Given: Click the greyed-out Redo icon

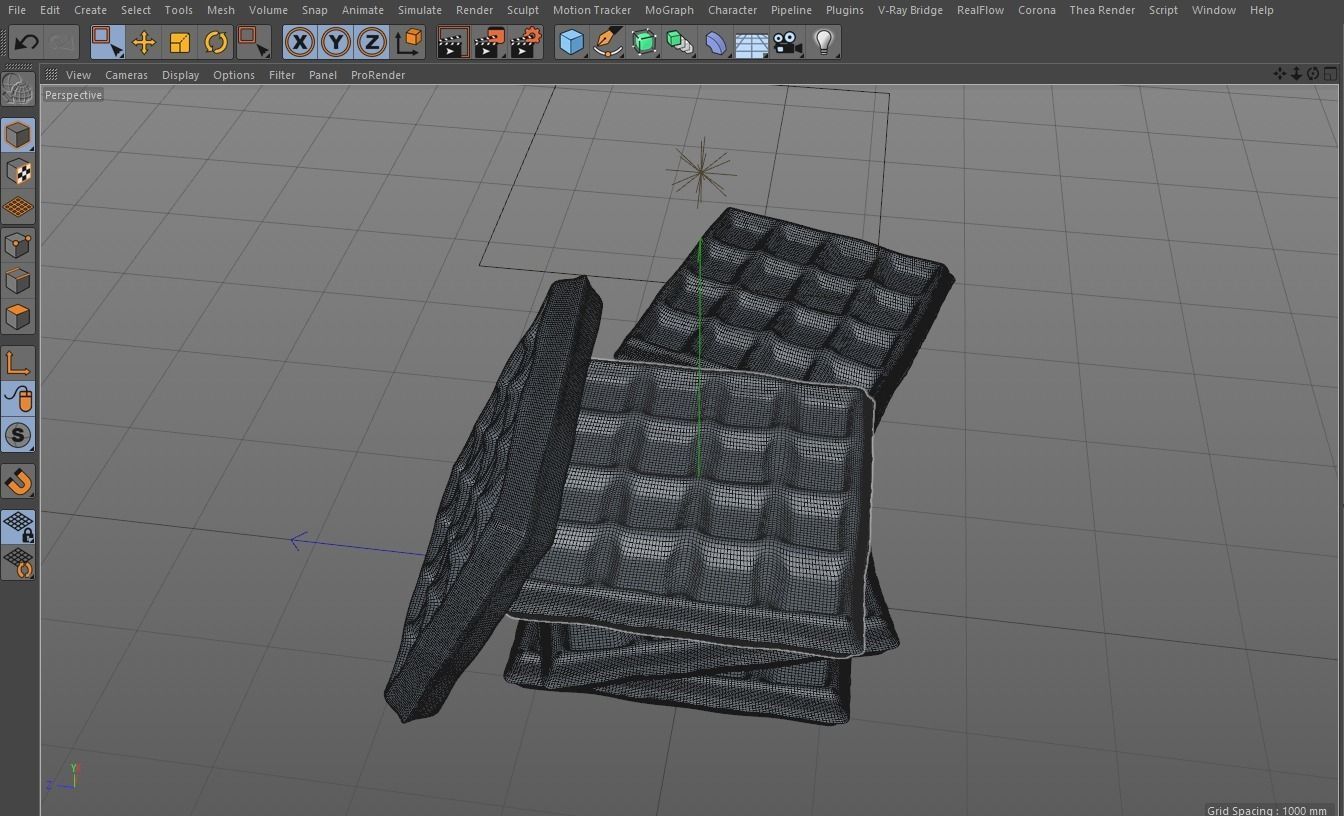Looking at the screenshot, I should point(62,42).
